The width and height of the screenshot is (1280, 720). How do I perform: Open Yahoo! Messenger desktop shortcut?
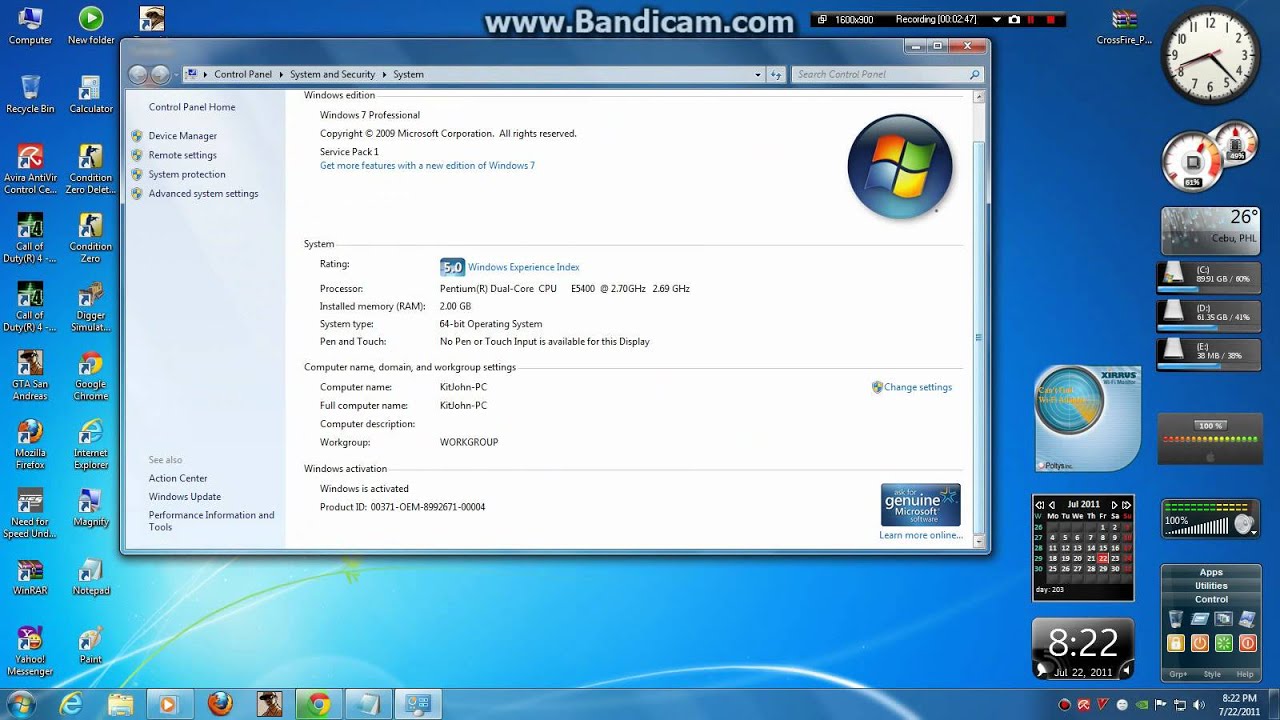click(30, 651)
